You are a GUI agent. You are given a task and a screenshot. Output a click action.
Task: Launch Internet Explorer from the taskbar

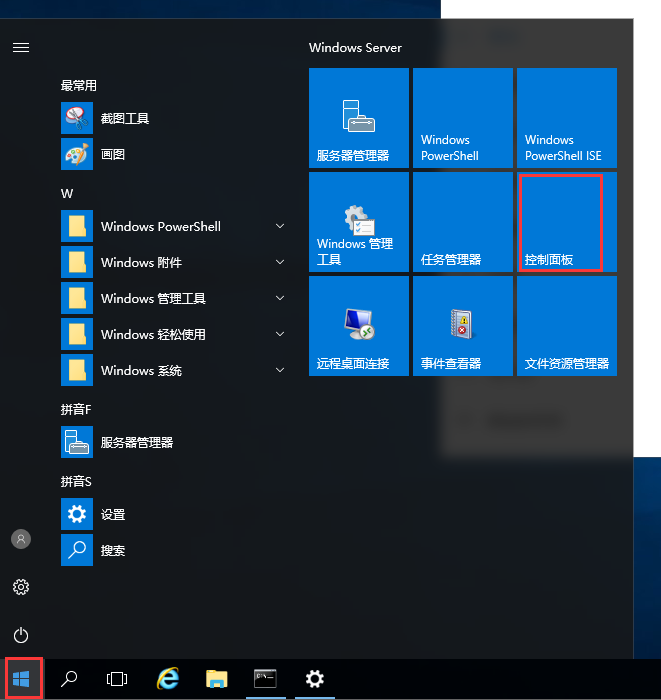pyautogui.click(x=168, y=679)
